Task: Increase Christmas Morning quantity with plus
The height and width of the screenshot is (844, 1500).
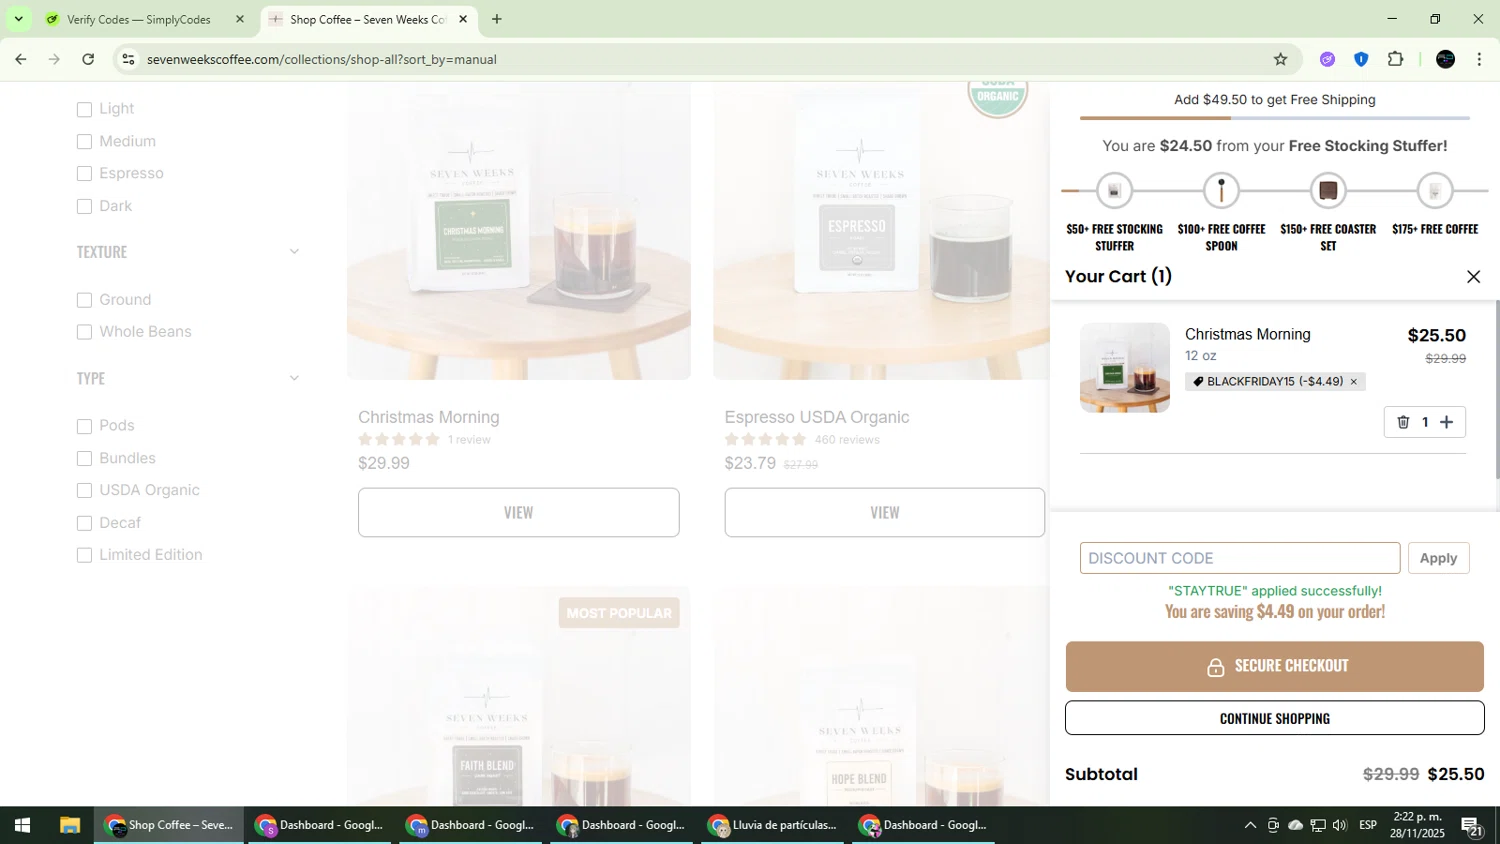Action: (1446, 422)
